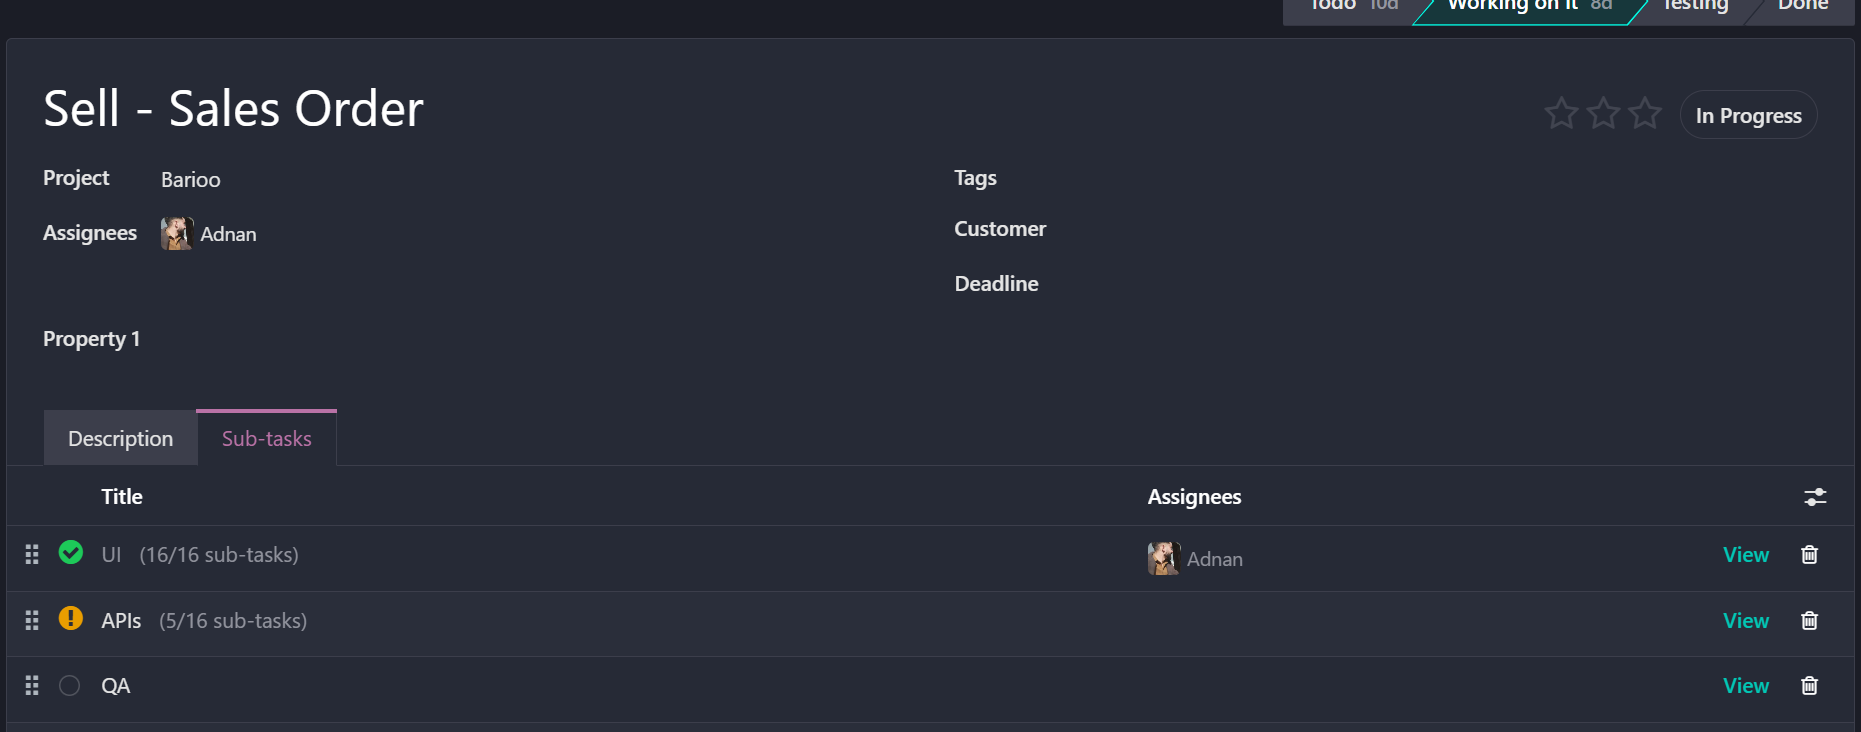Click the drag handle of UI sub-task
The width and height of the screenshot is (1861, 732).
pos(32,555)
